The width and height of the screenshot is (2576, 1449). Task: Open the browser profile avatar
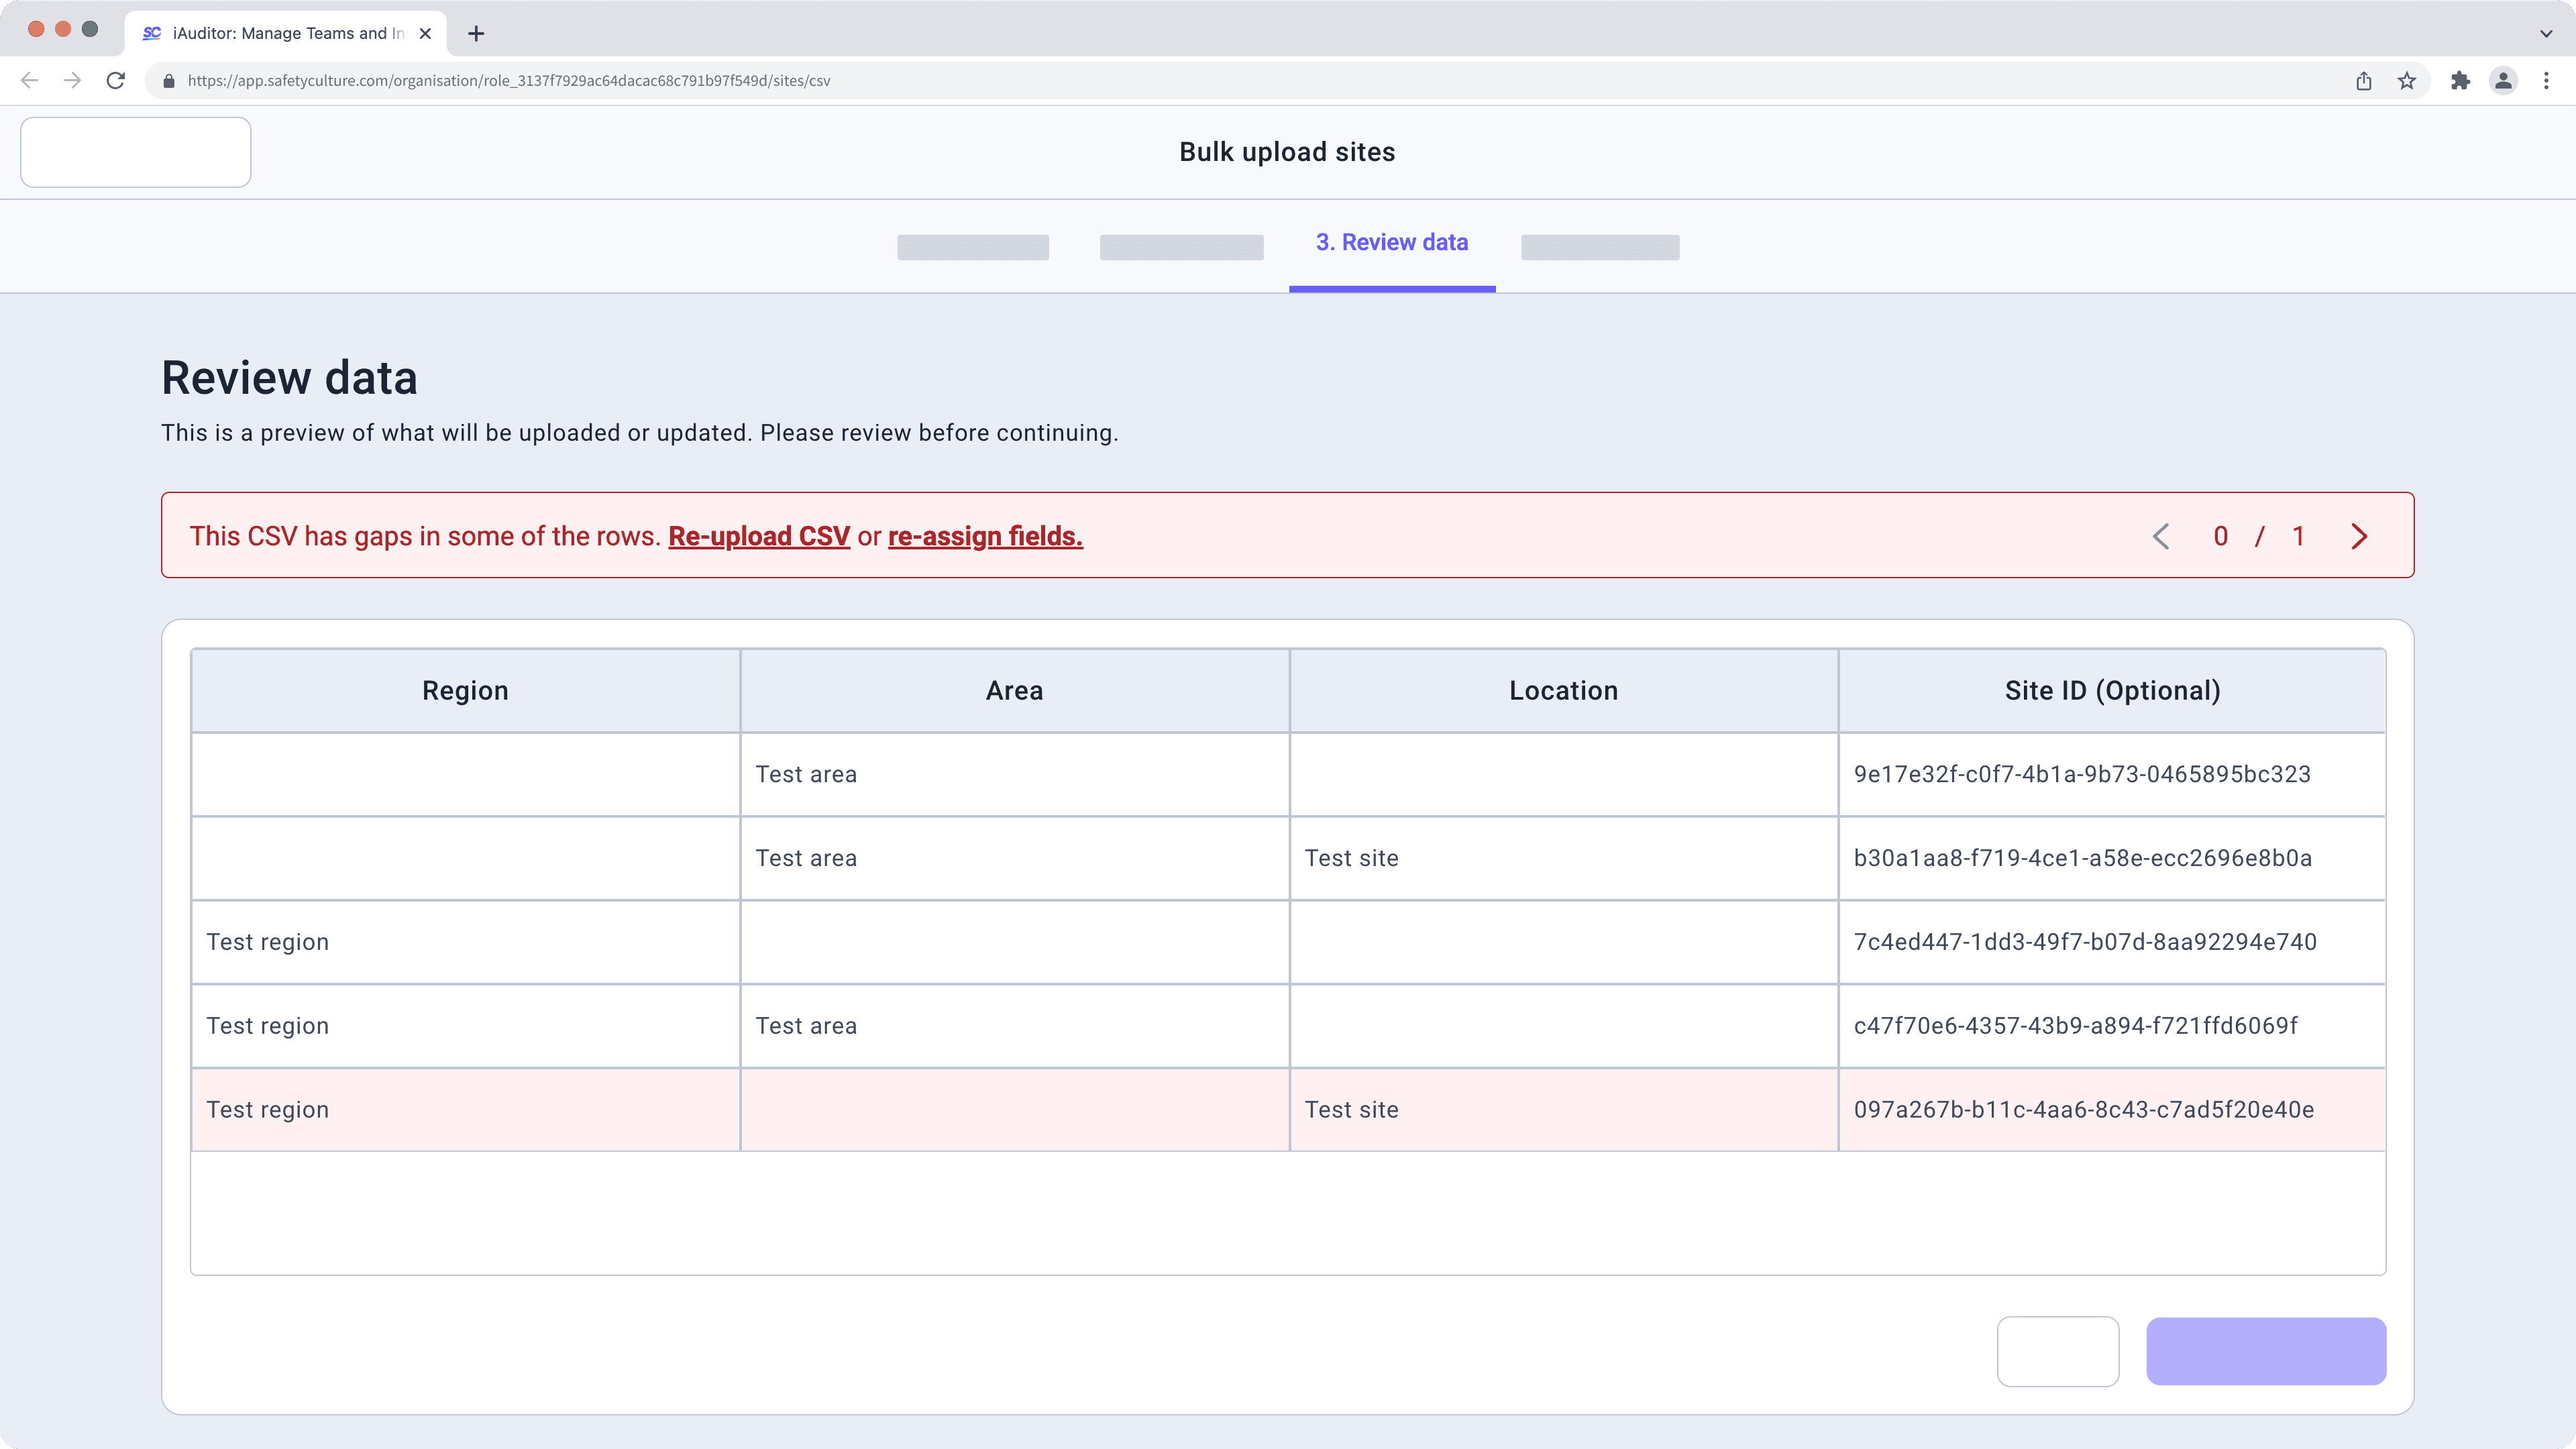(2503, 81)
